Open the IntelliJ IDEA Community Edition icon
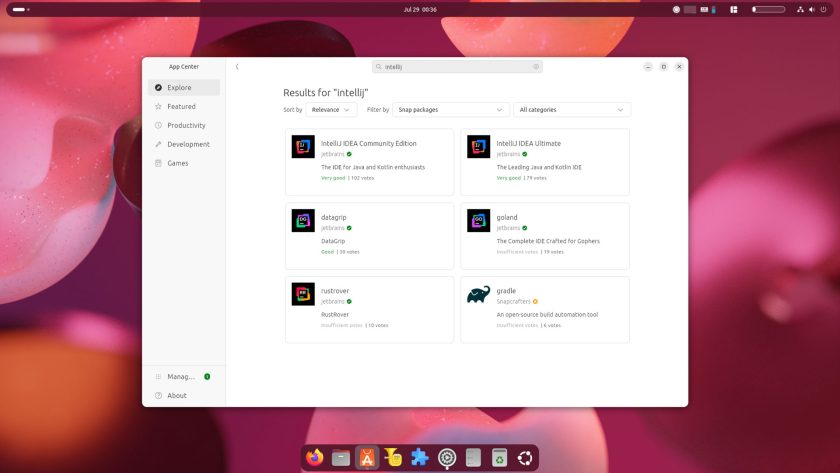Screen dimensions: 840x473 (x=303, y=146)
